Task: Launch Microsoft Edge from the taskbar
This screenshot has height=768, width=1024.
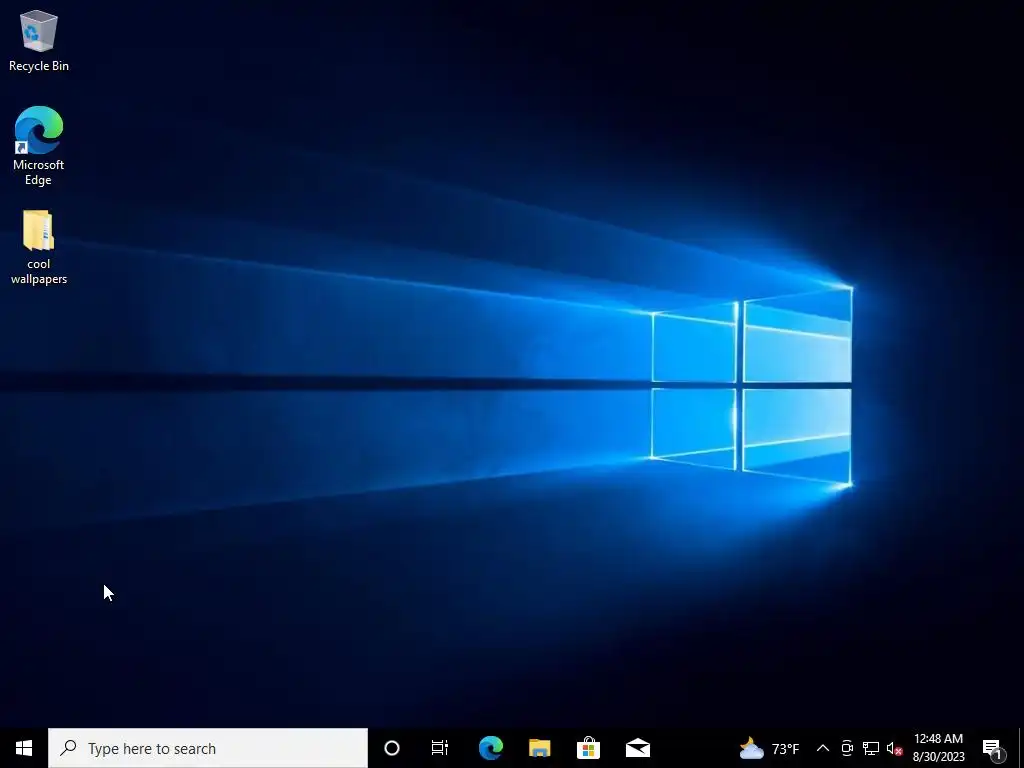Action: click(x=490, y=748)
